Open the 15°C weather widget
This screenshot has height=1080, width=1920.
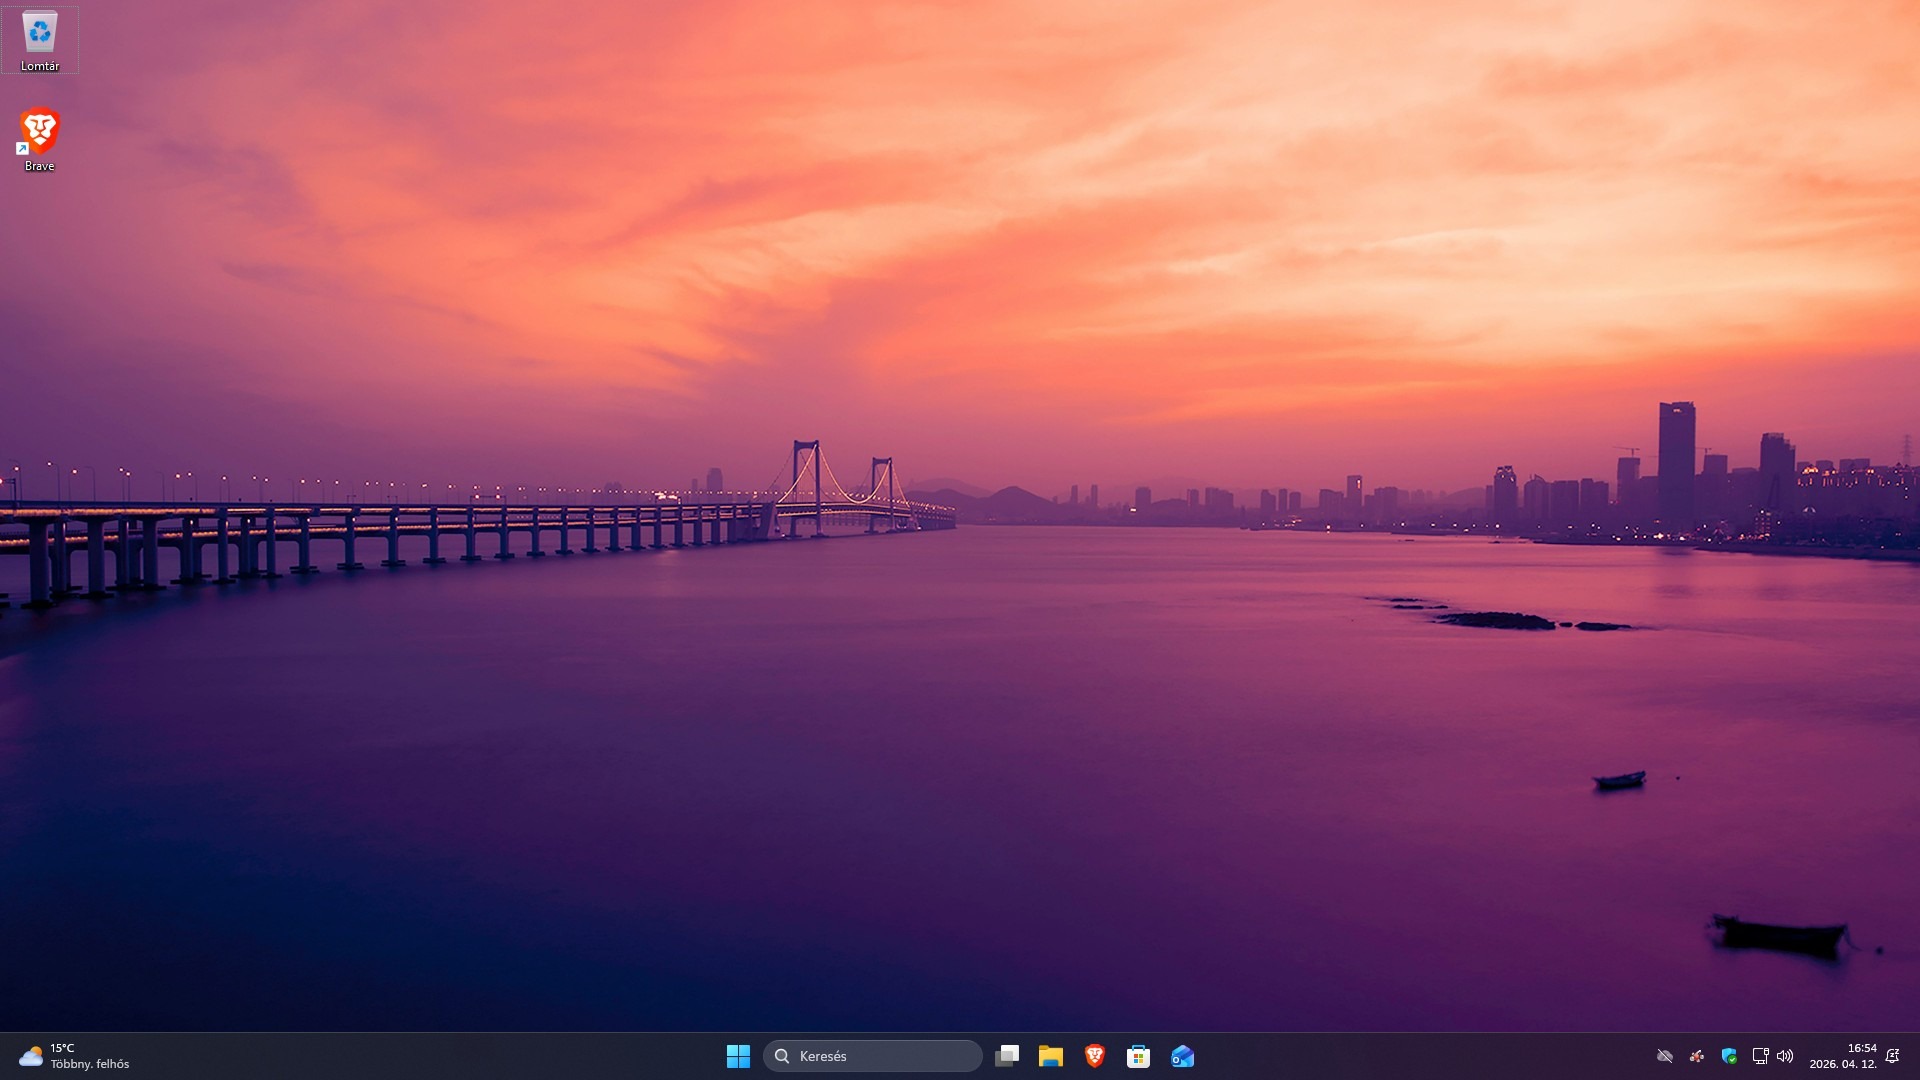click(74, 1056)
